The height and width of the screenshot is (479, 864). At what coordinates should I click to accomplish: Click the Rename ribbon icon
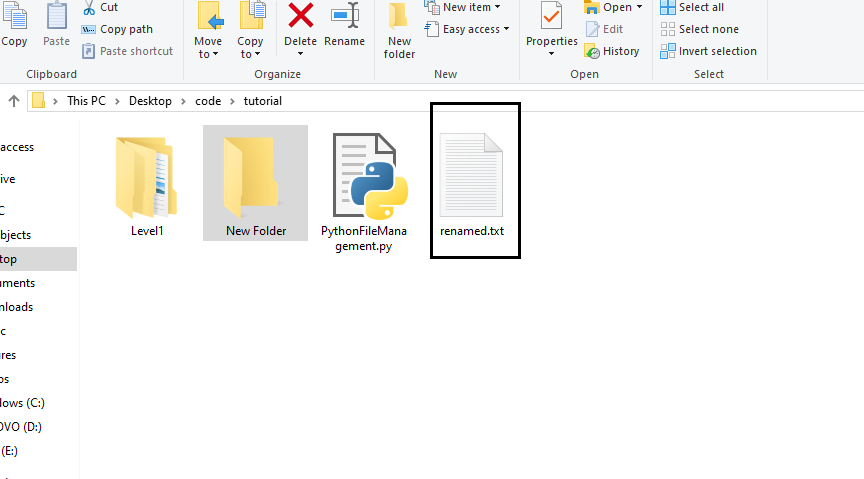(344, 17)
